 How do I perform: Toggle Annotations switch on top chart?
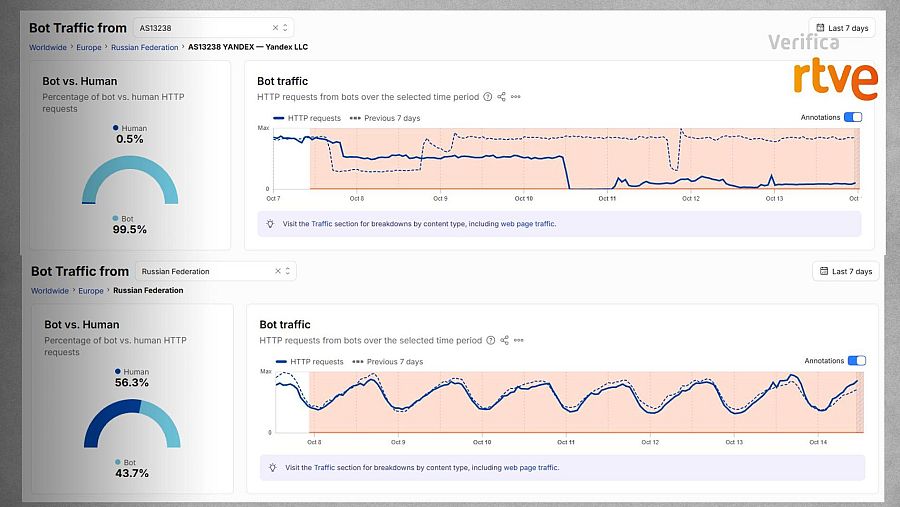[853, 117]
